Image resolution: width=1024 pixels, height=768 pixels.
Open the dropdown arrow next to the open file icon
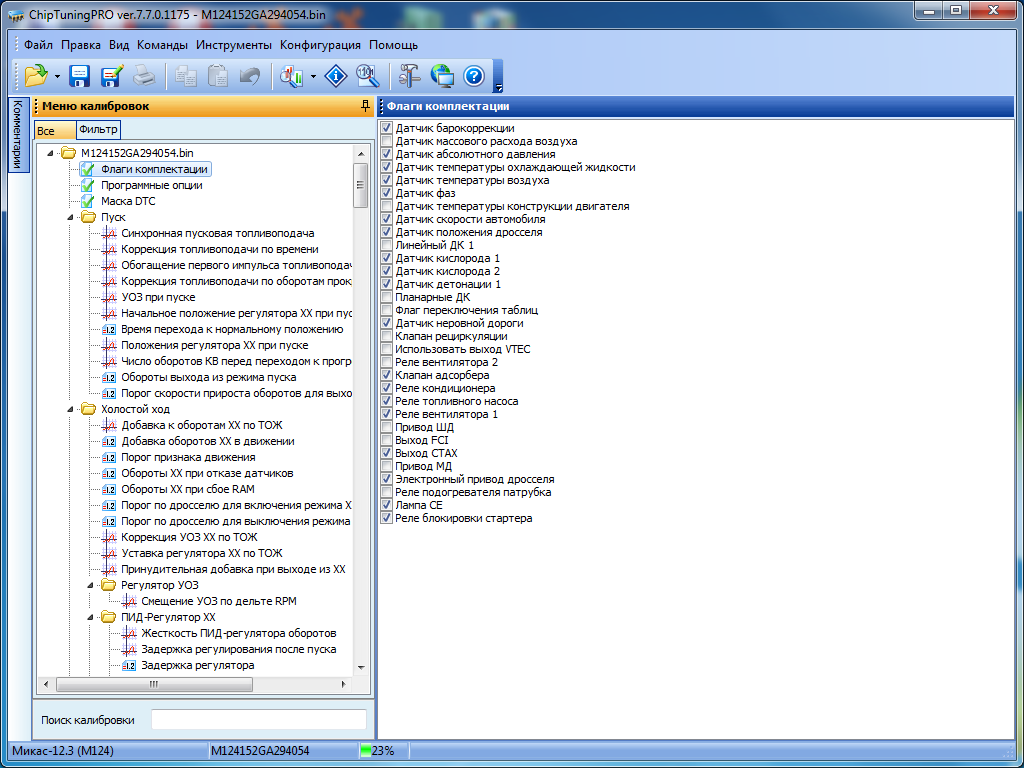[x=57, y=76]
